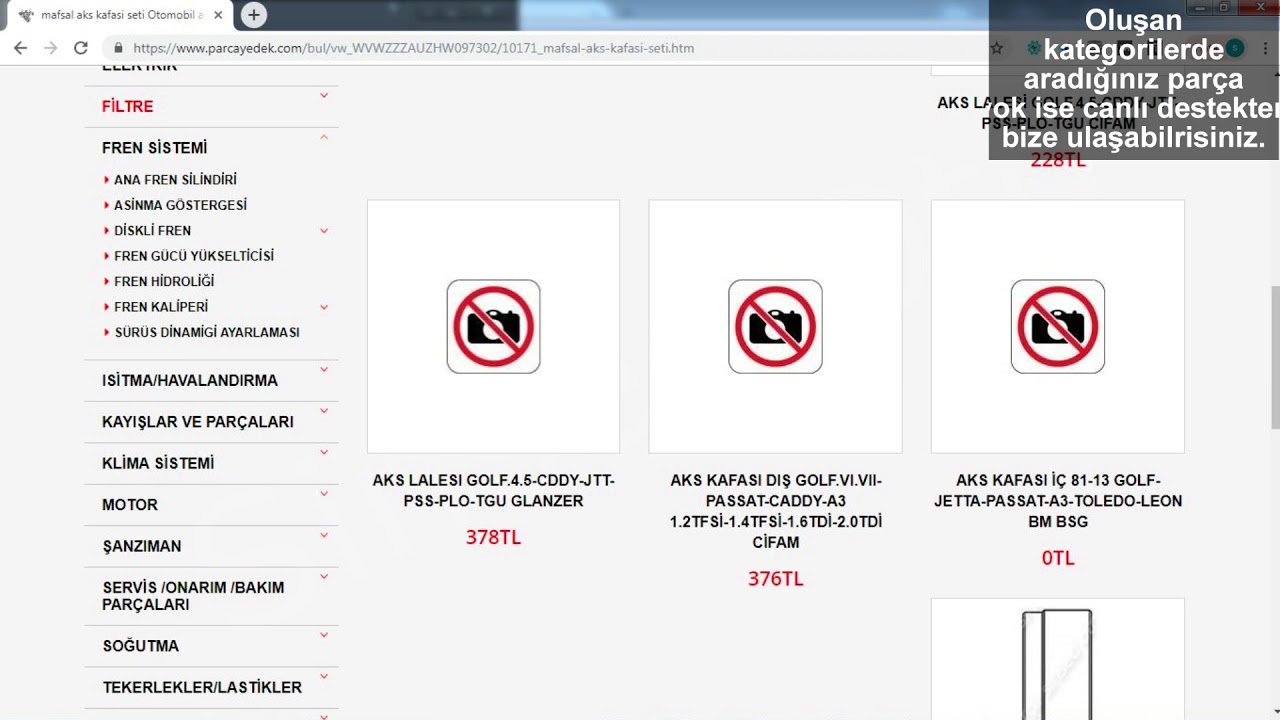
Task: Collapse the FREN SİSTEMİ category chevron
Action: (x=324, y=137)
